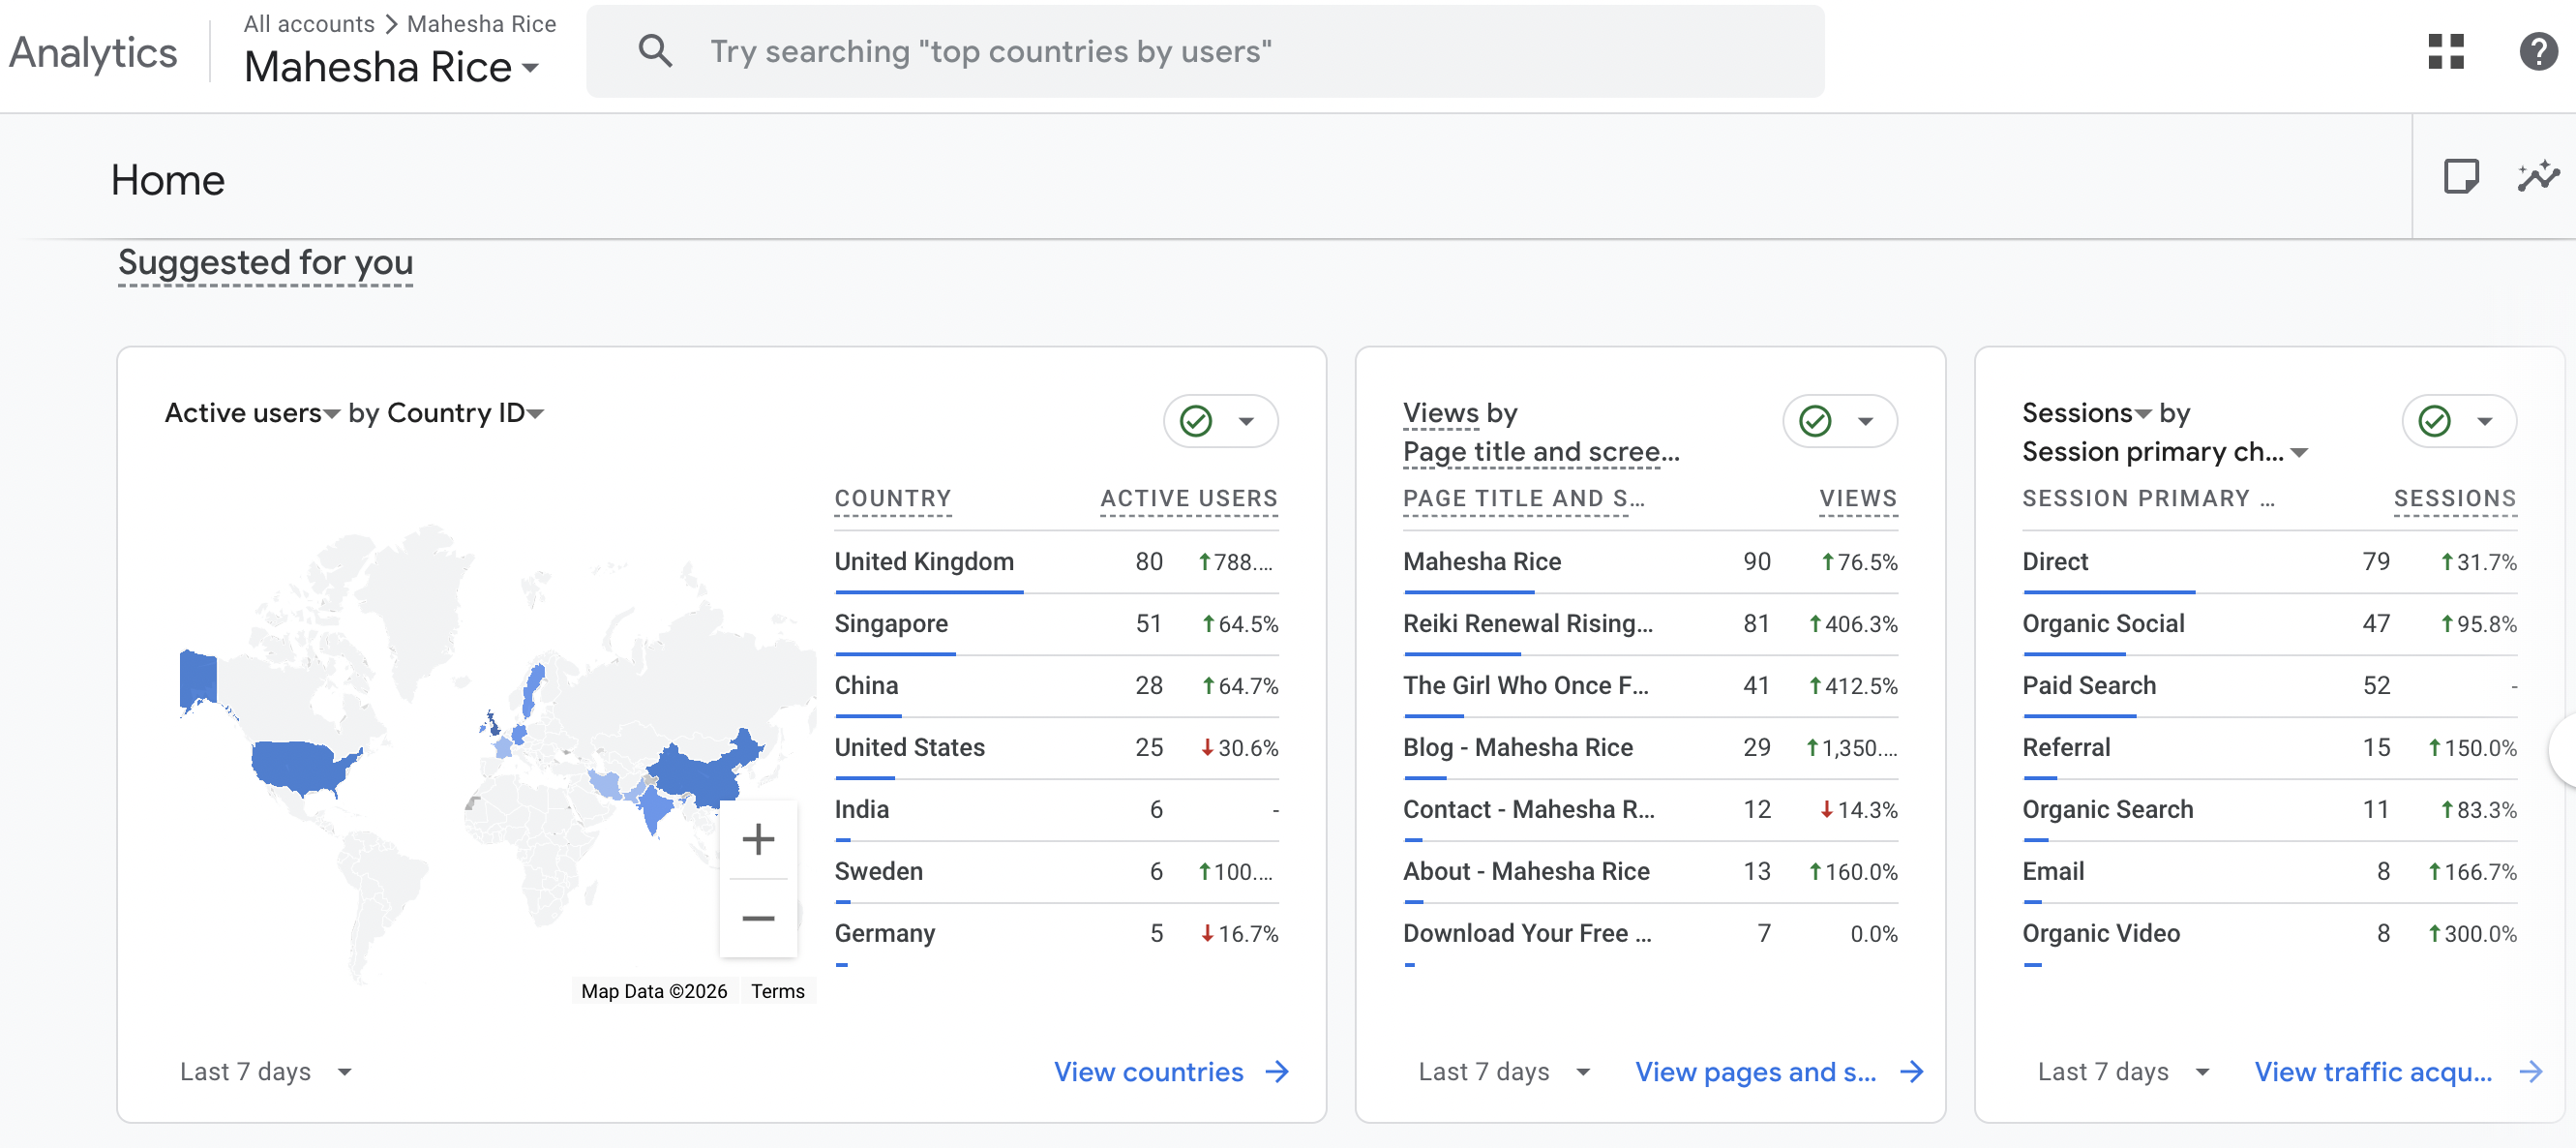2576x1148 pixels.
Task: Open the Last 7 days dropdown on countries card
Action: coord(345,1071)
